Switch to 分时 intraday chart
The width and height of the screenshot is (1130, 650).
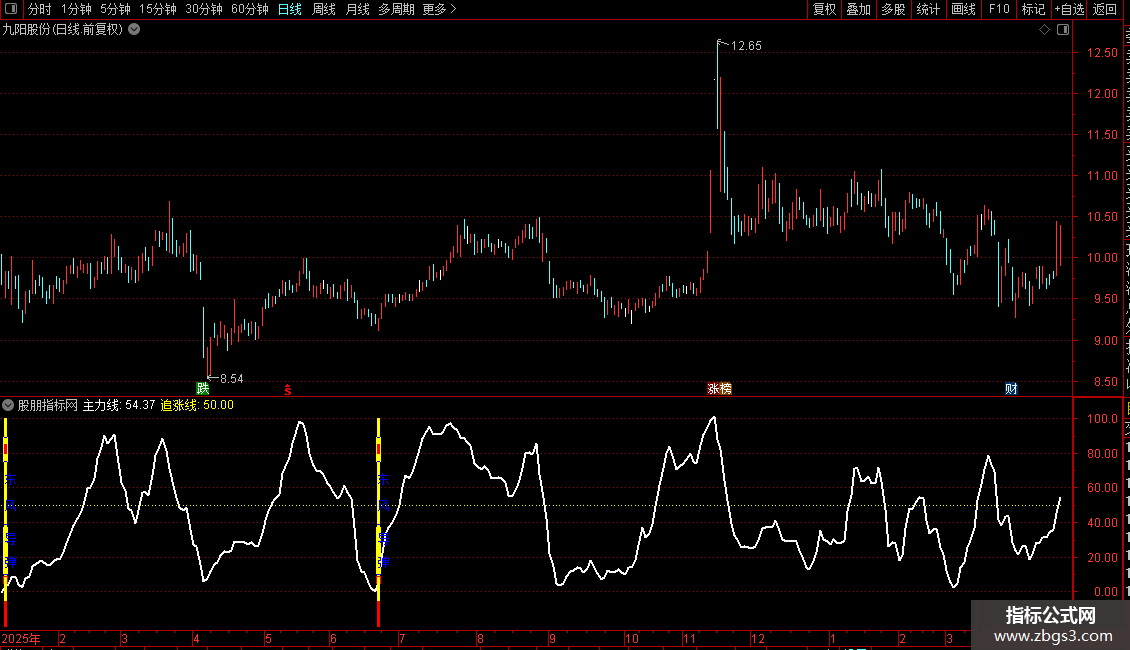40,9
